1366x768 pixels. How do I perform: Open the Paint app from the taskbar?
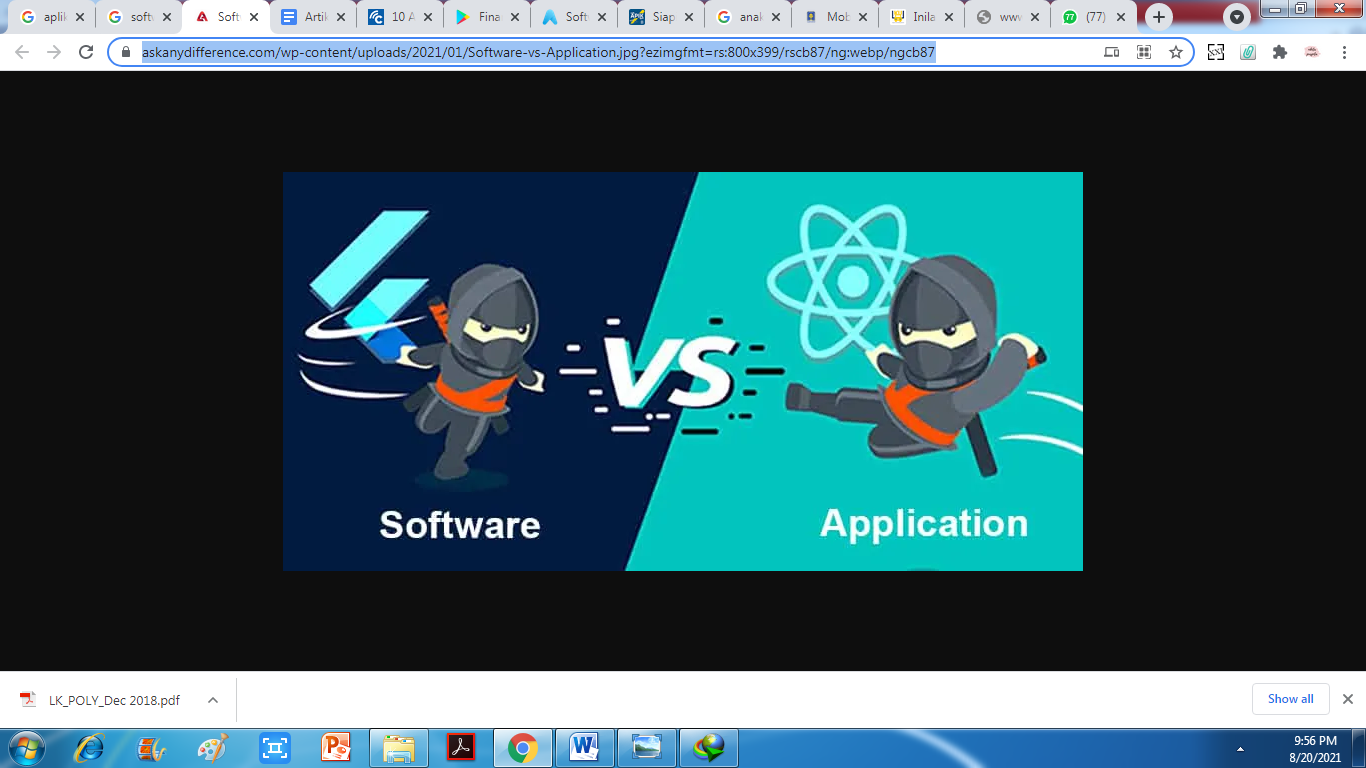point(213,748)
